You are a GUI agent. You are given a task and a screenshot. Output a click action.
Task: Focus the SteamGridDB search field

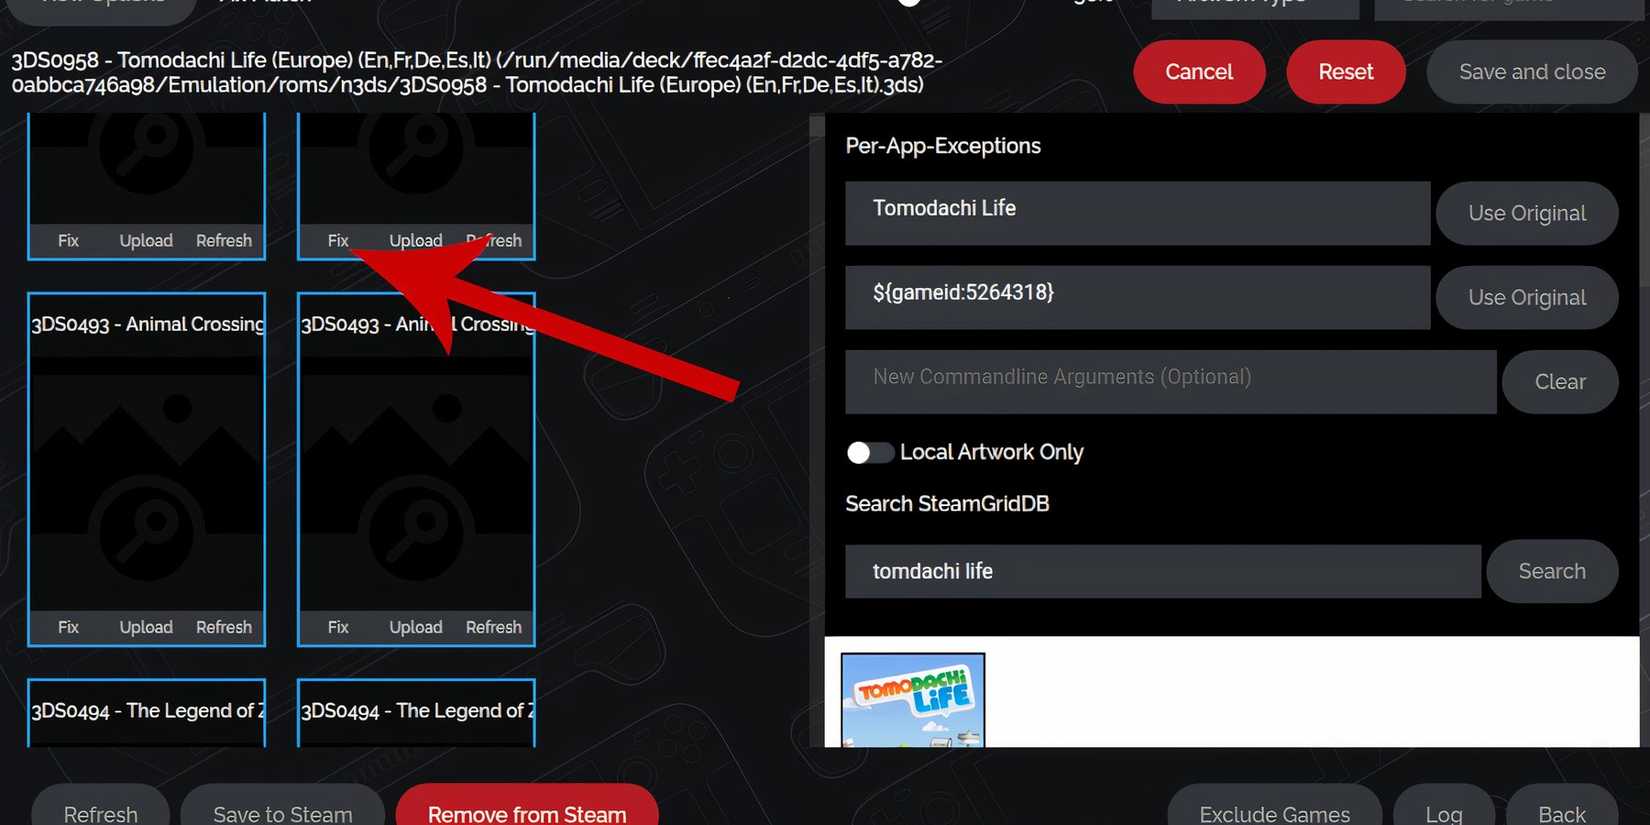tap(1163, 571)
